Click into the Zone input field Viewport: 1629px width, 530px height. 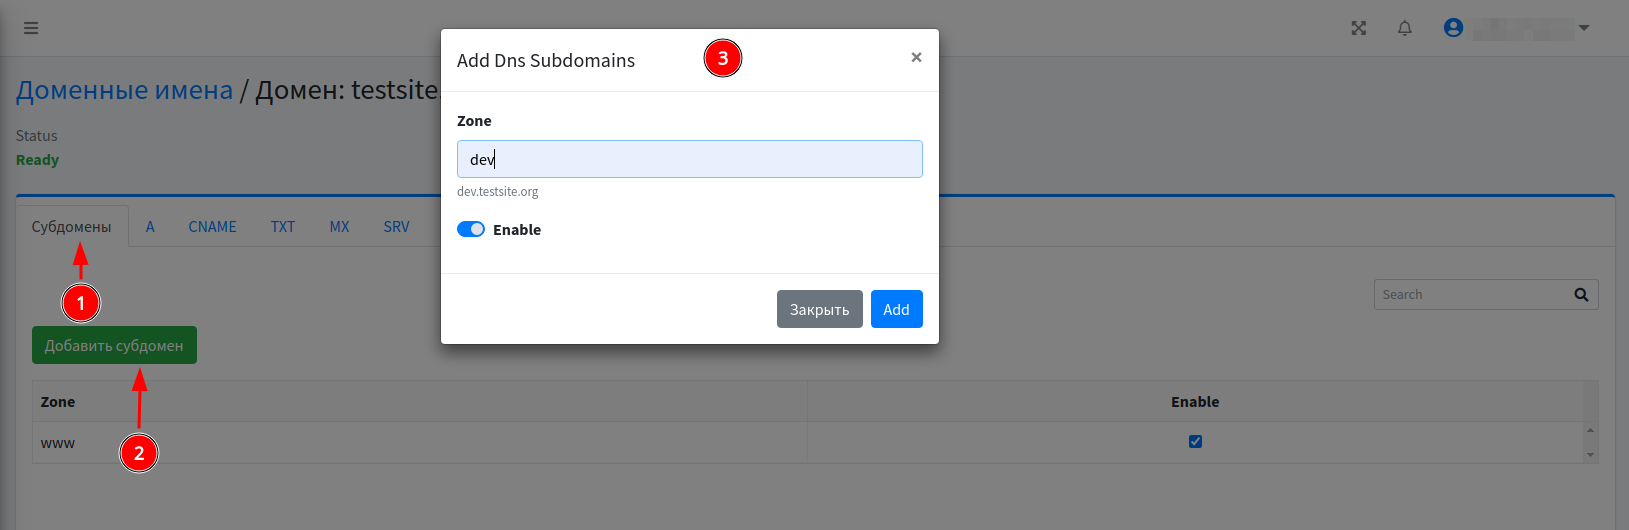coord(689,160)
